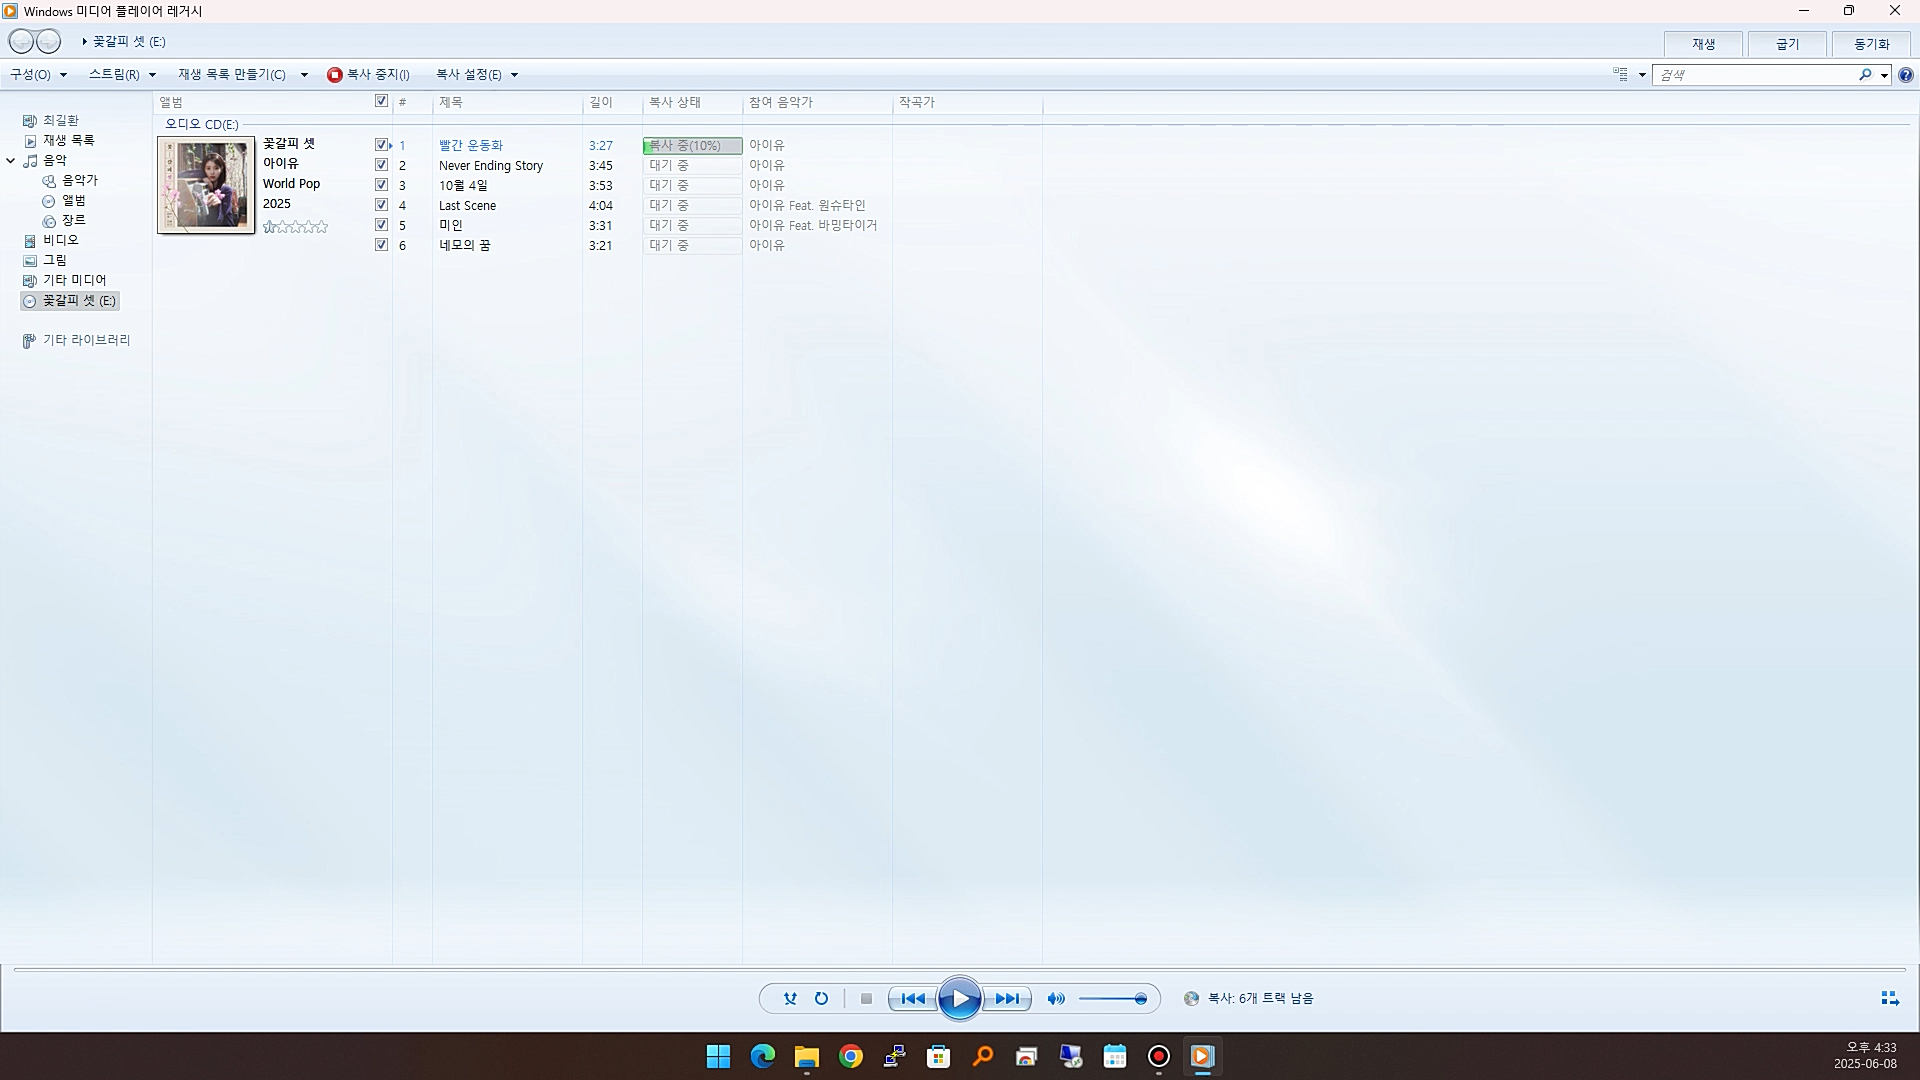The image size is (1920, 1080).
Task: Adjust the volume slider
Action: [1112, 998]
